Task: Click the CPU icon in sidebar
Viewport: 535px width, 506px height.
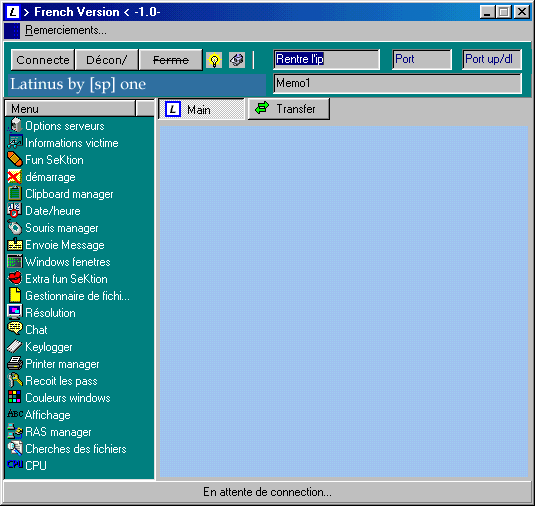Action: (15, 464)
